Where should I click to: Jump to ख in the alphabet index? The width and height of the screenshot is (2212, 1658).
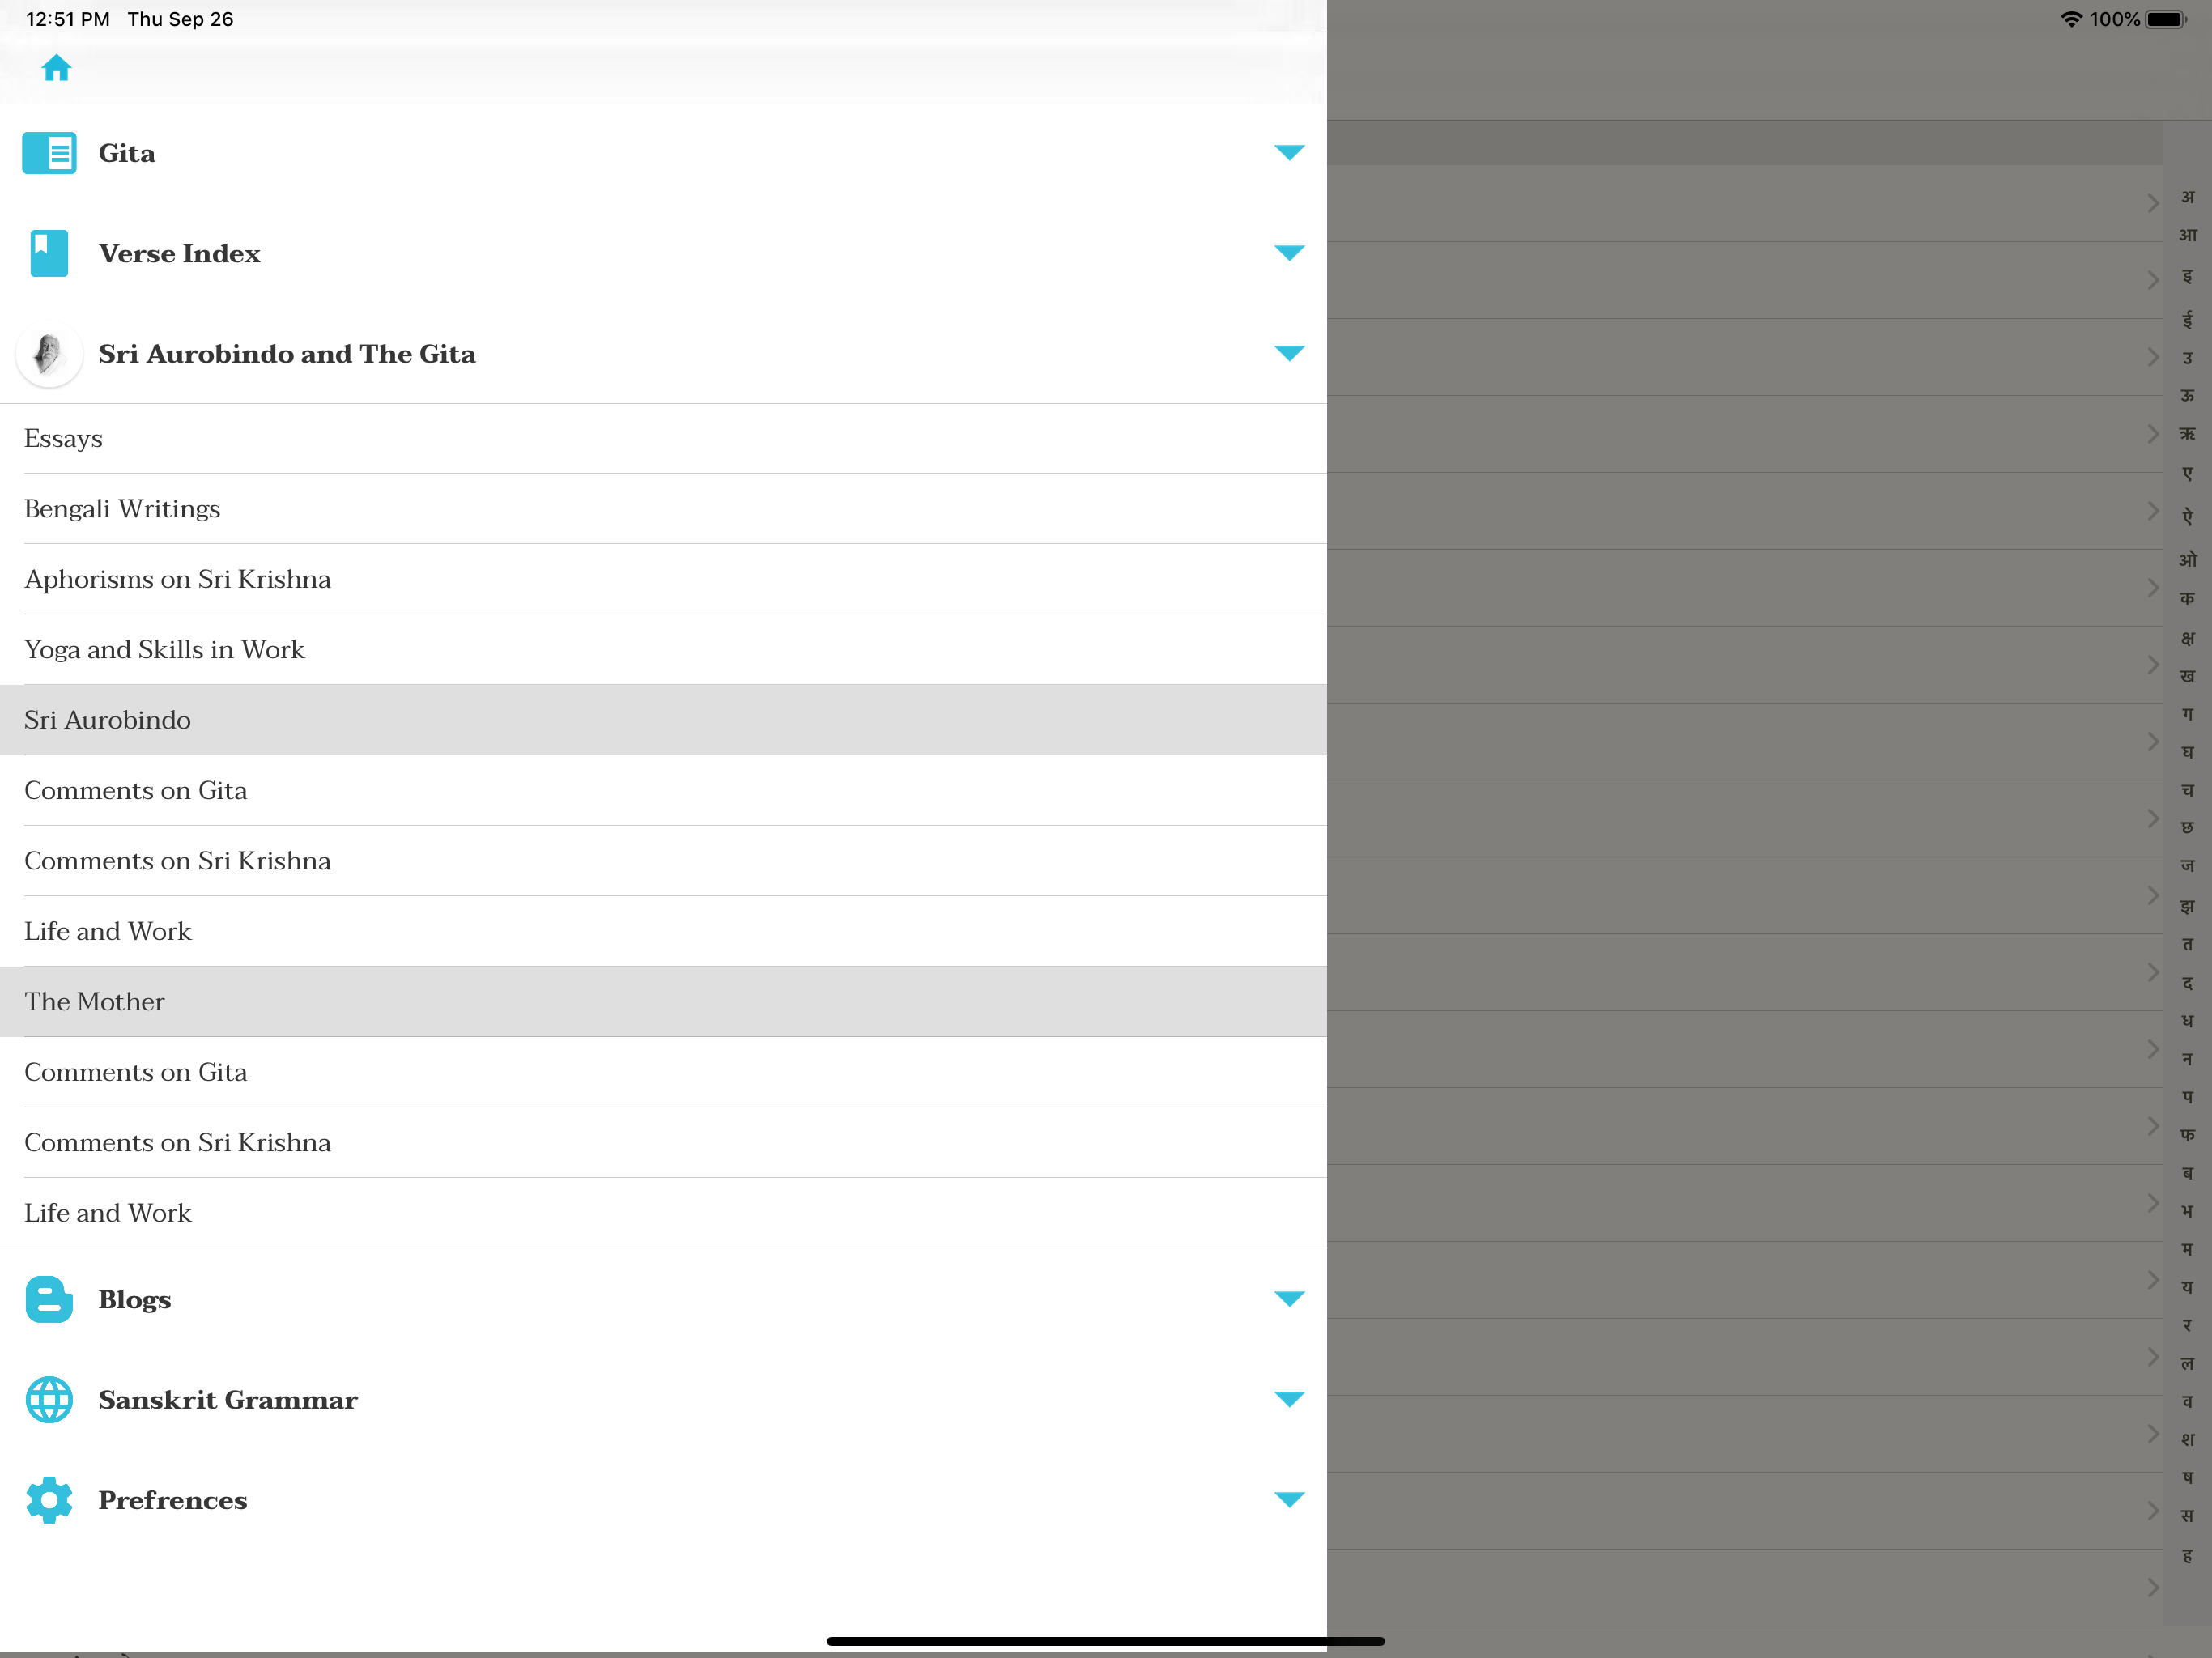point(2188,676)
